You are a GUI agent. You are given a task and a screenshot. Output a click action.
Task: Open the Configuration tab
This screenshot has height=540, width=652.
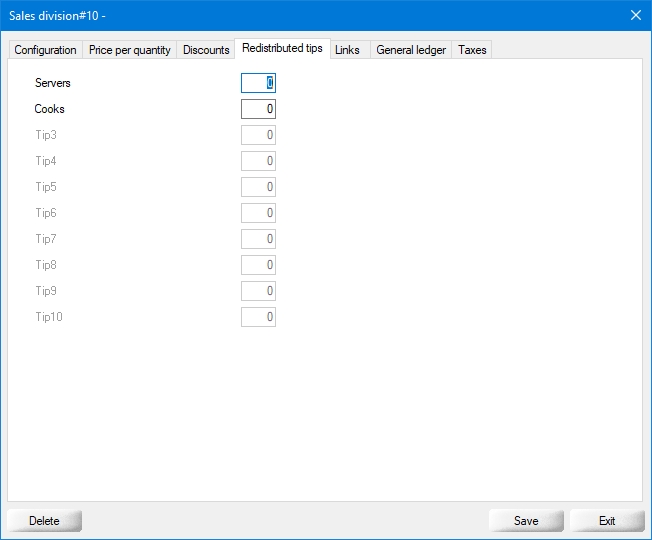[x=45, y=50]
